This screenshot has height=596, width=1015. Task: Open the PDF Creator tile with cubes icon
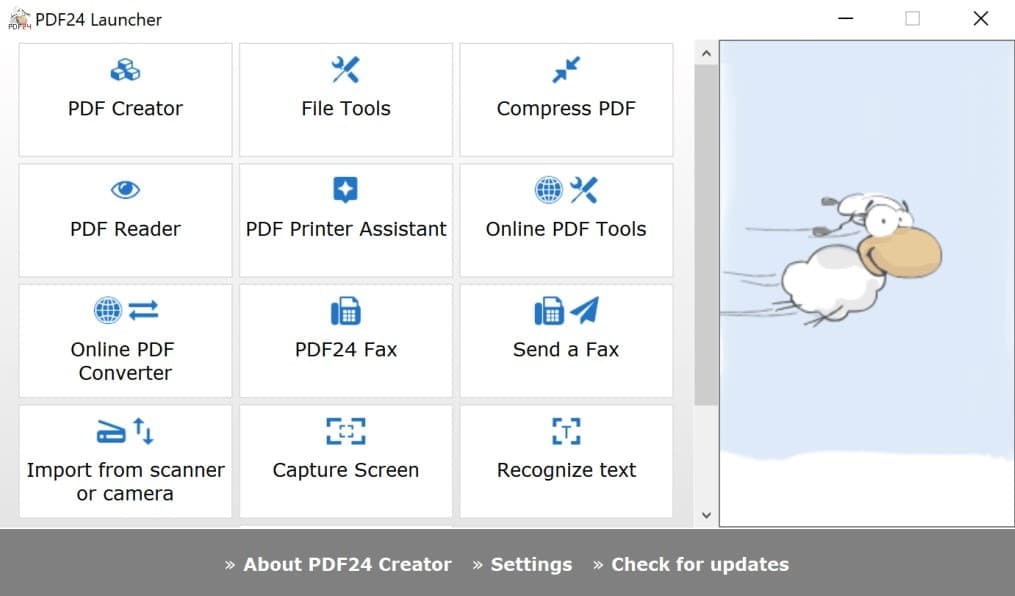(126, 100)
